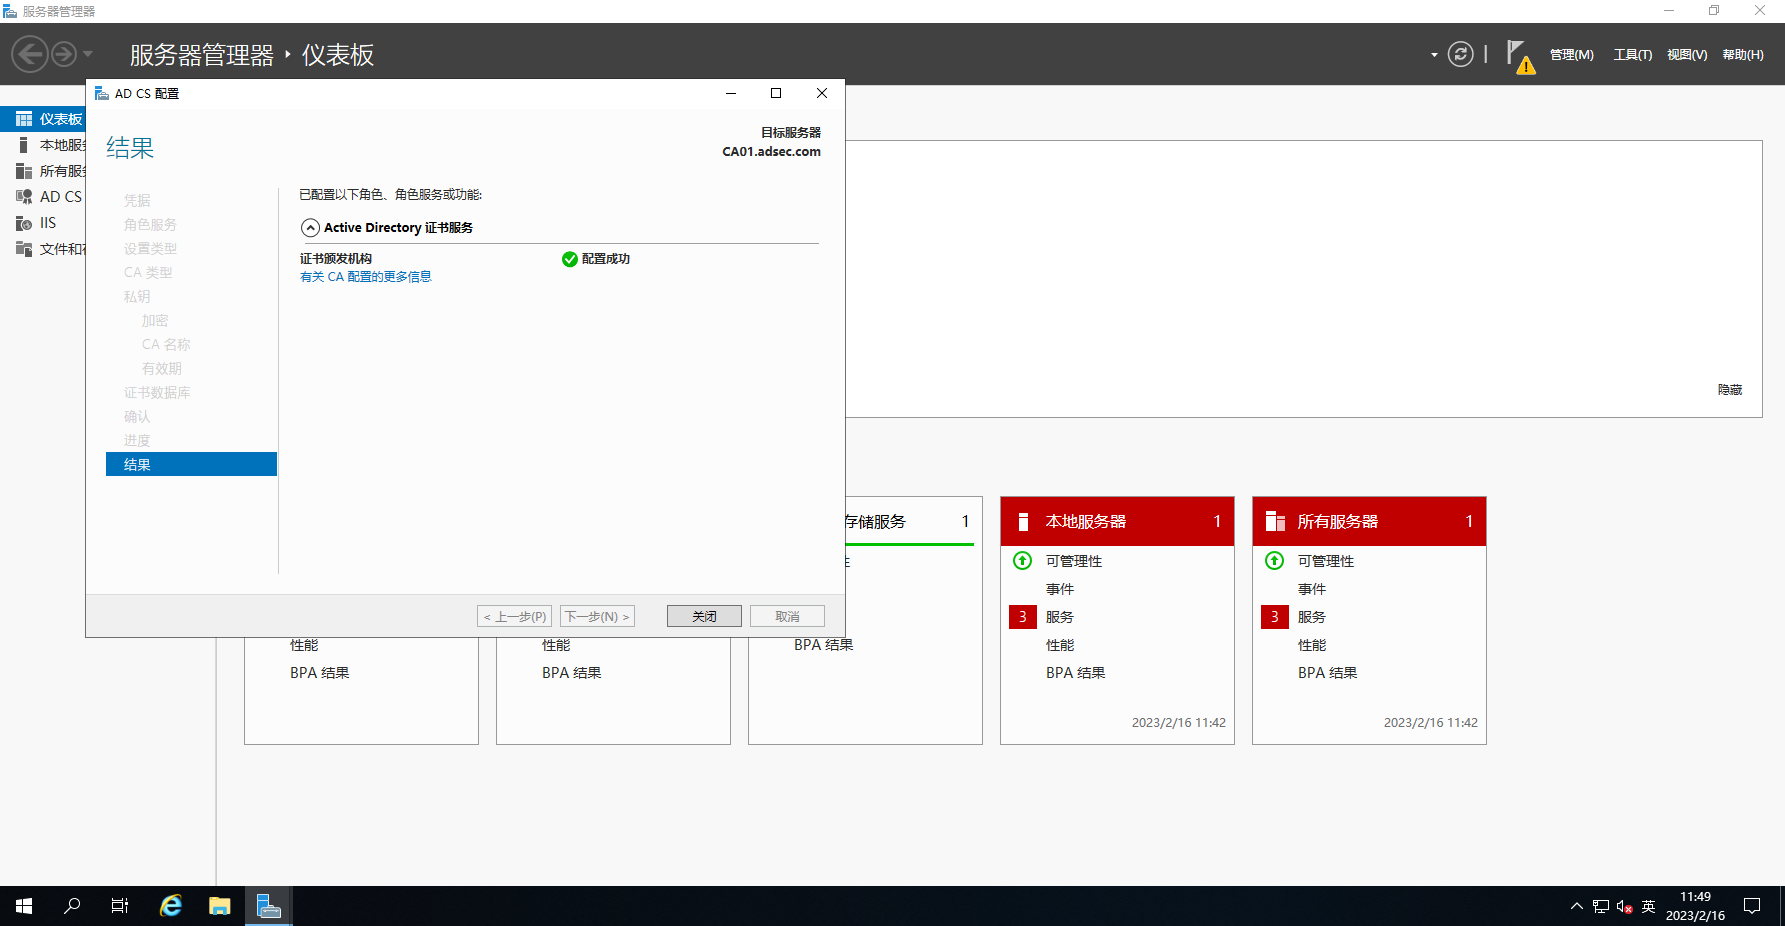1785x926 pixels.
Task: Open the 管理(M) menu
Action: pyautogui.click(x=1571, y=55)
